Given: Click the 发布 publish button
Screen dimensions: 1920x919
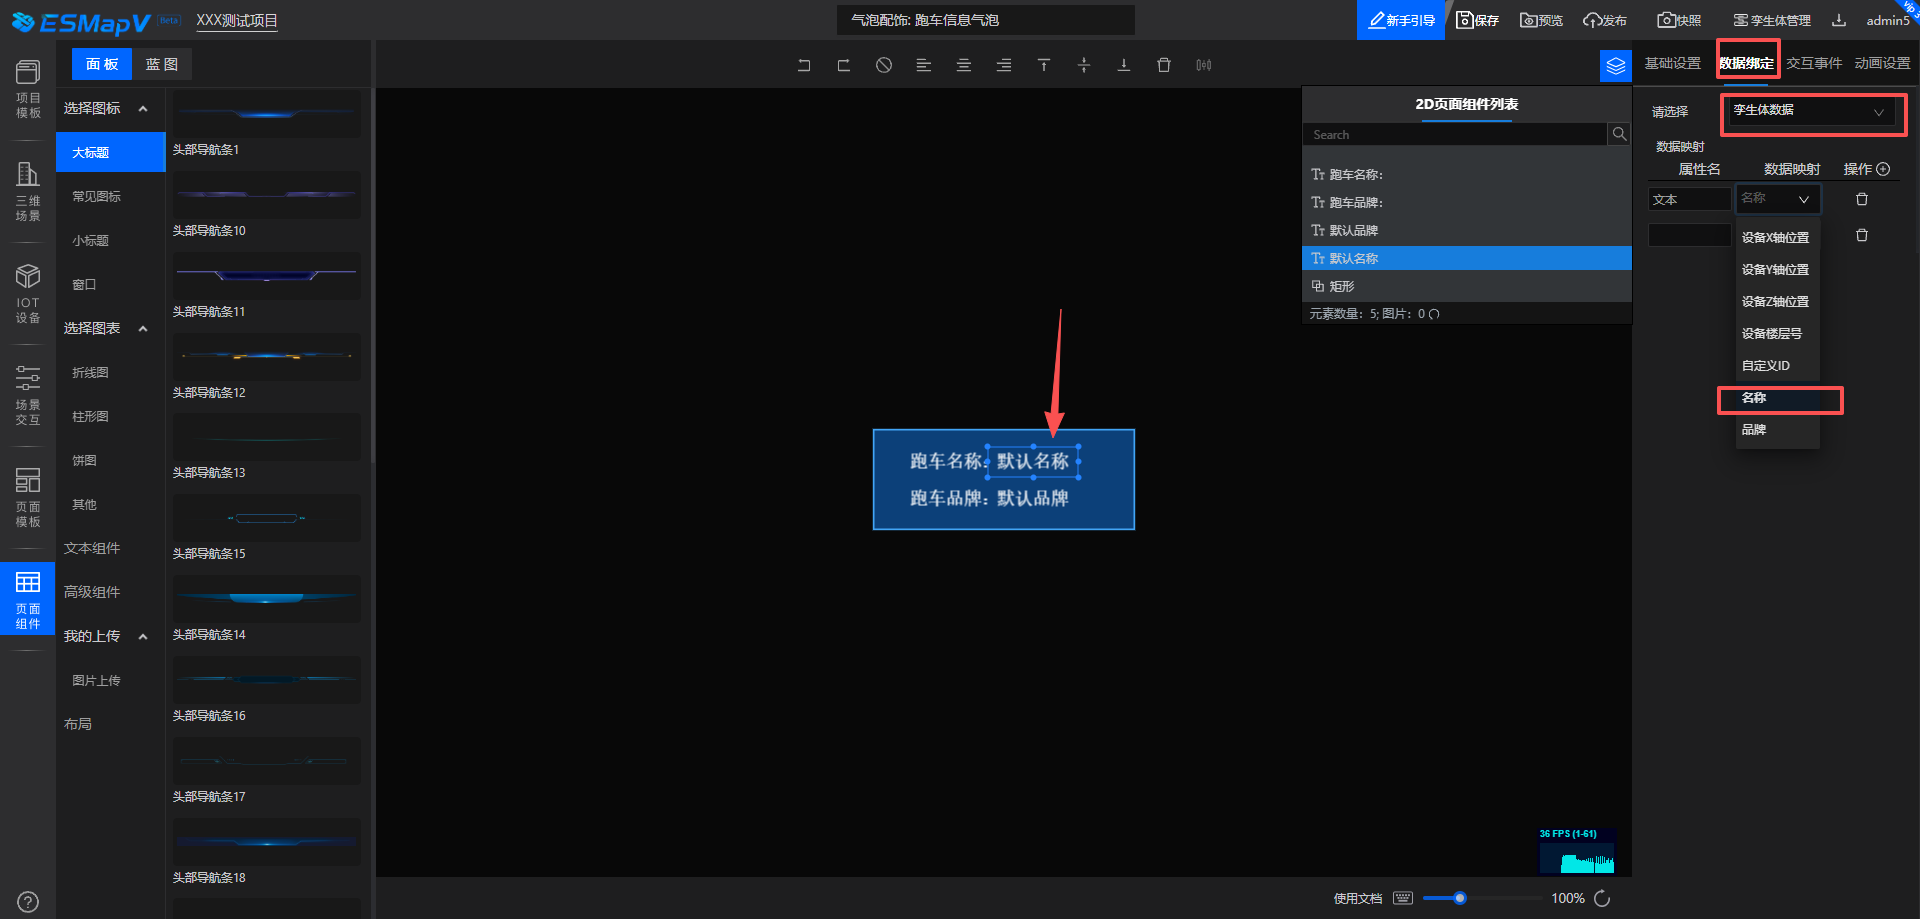Looking at the screenshot, I should 1605,20.
